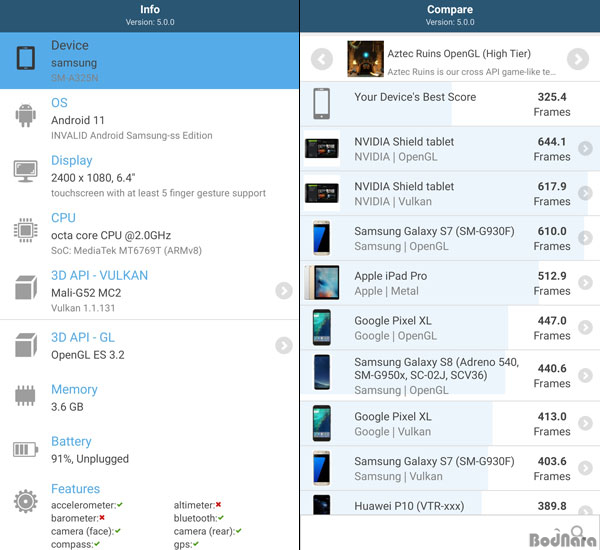Tap the phone icon beside Your Device's Best Score
The width and height of the screenshot is (600, 550).
click(321, 104)
